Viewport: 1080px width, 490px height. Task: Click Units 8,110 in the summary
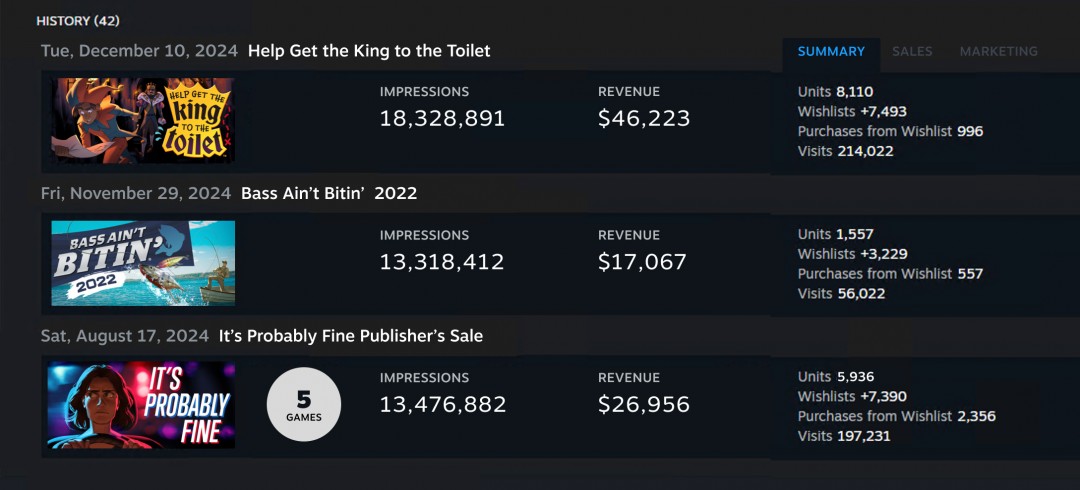(835, 92)
